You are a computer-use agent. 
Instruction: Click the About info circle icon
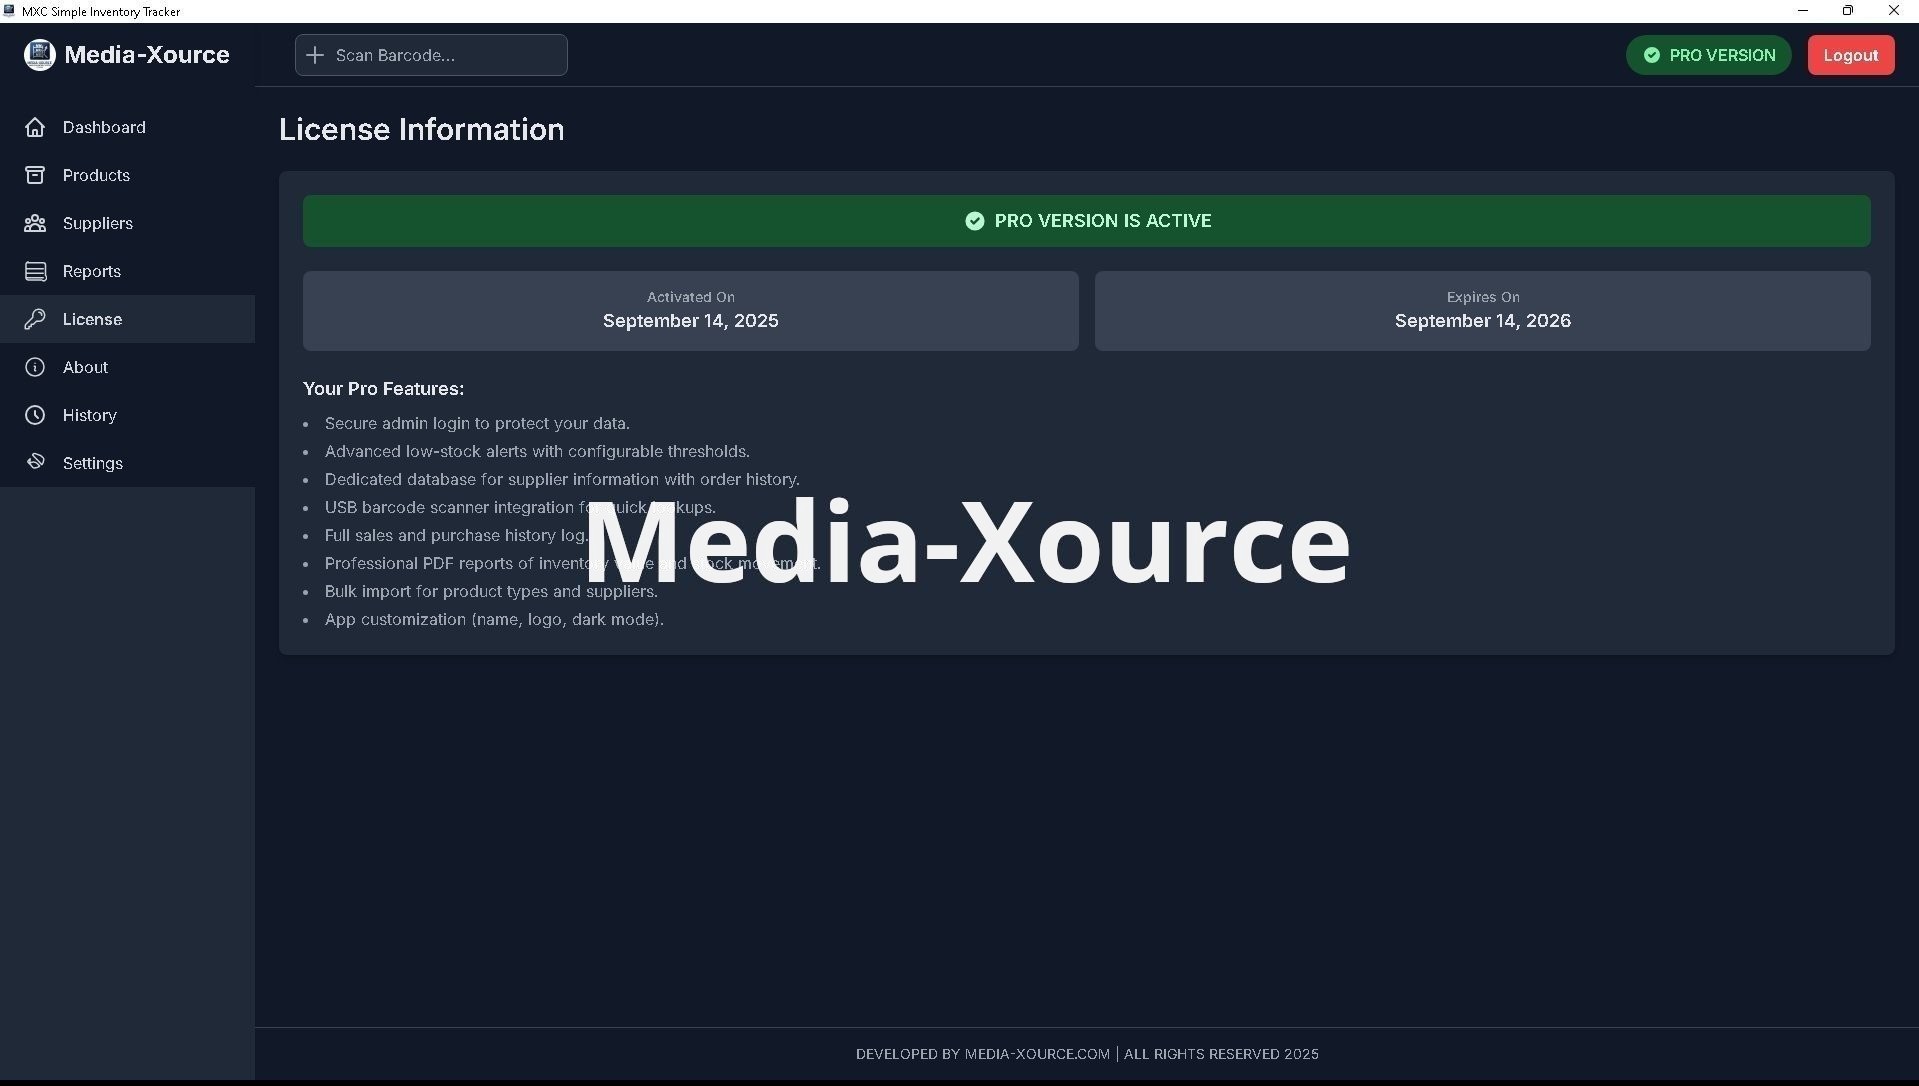click(x=35, y=367)
